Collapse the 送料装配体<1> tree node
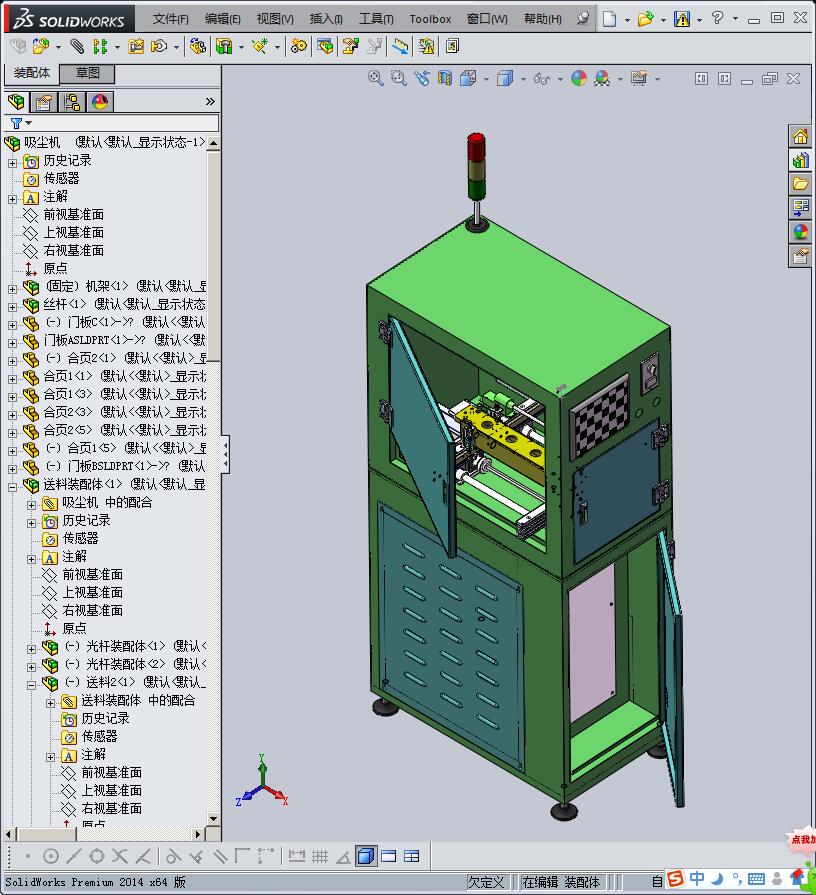Image resolution: width=816 pixels, height=895 pixels. point(13,487)
